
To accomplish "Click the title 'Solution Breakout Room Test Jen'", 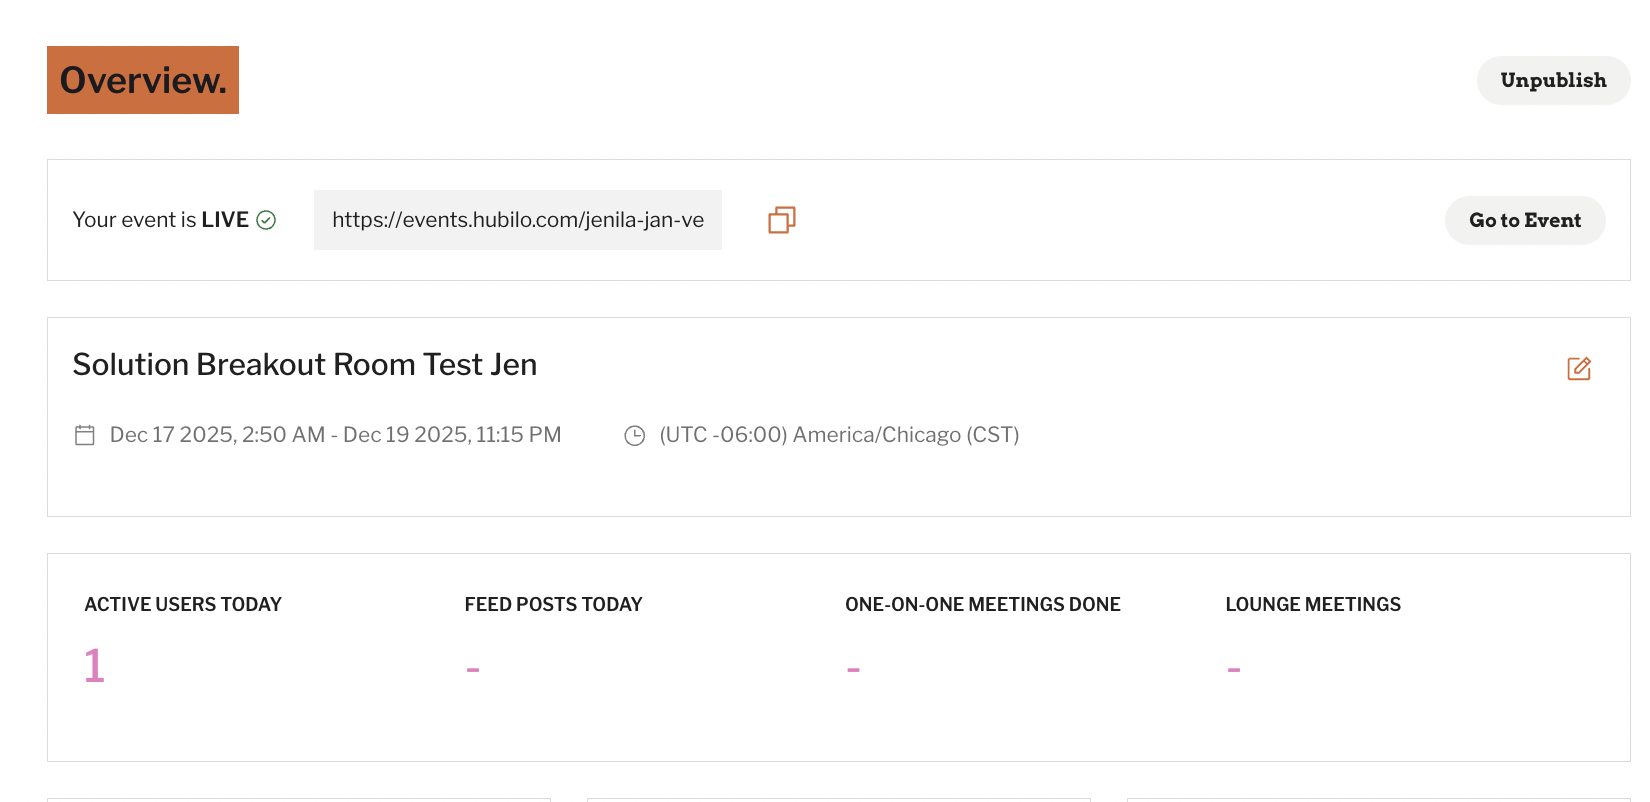I will pyautogui.click(x=305, y=365).
